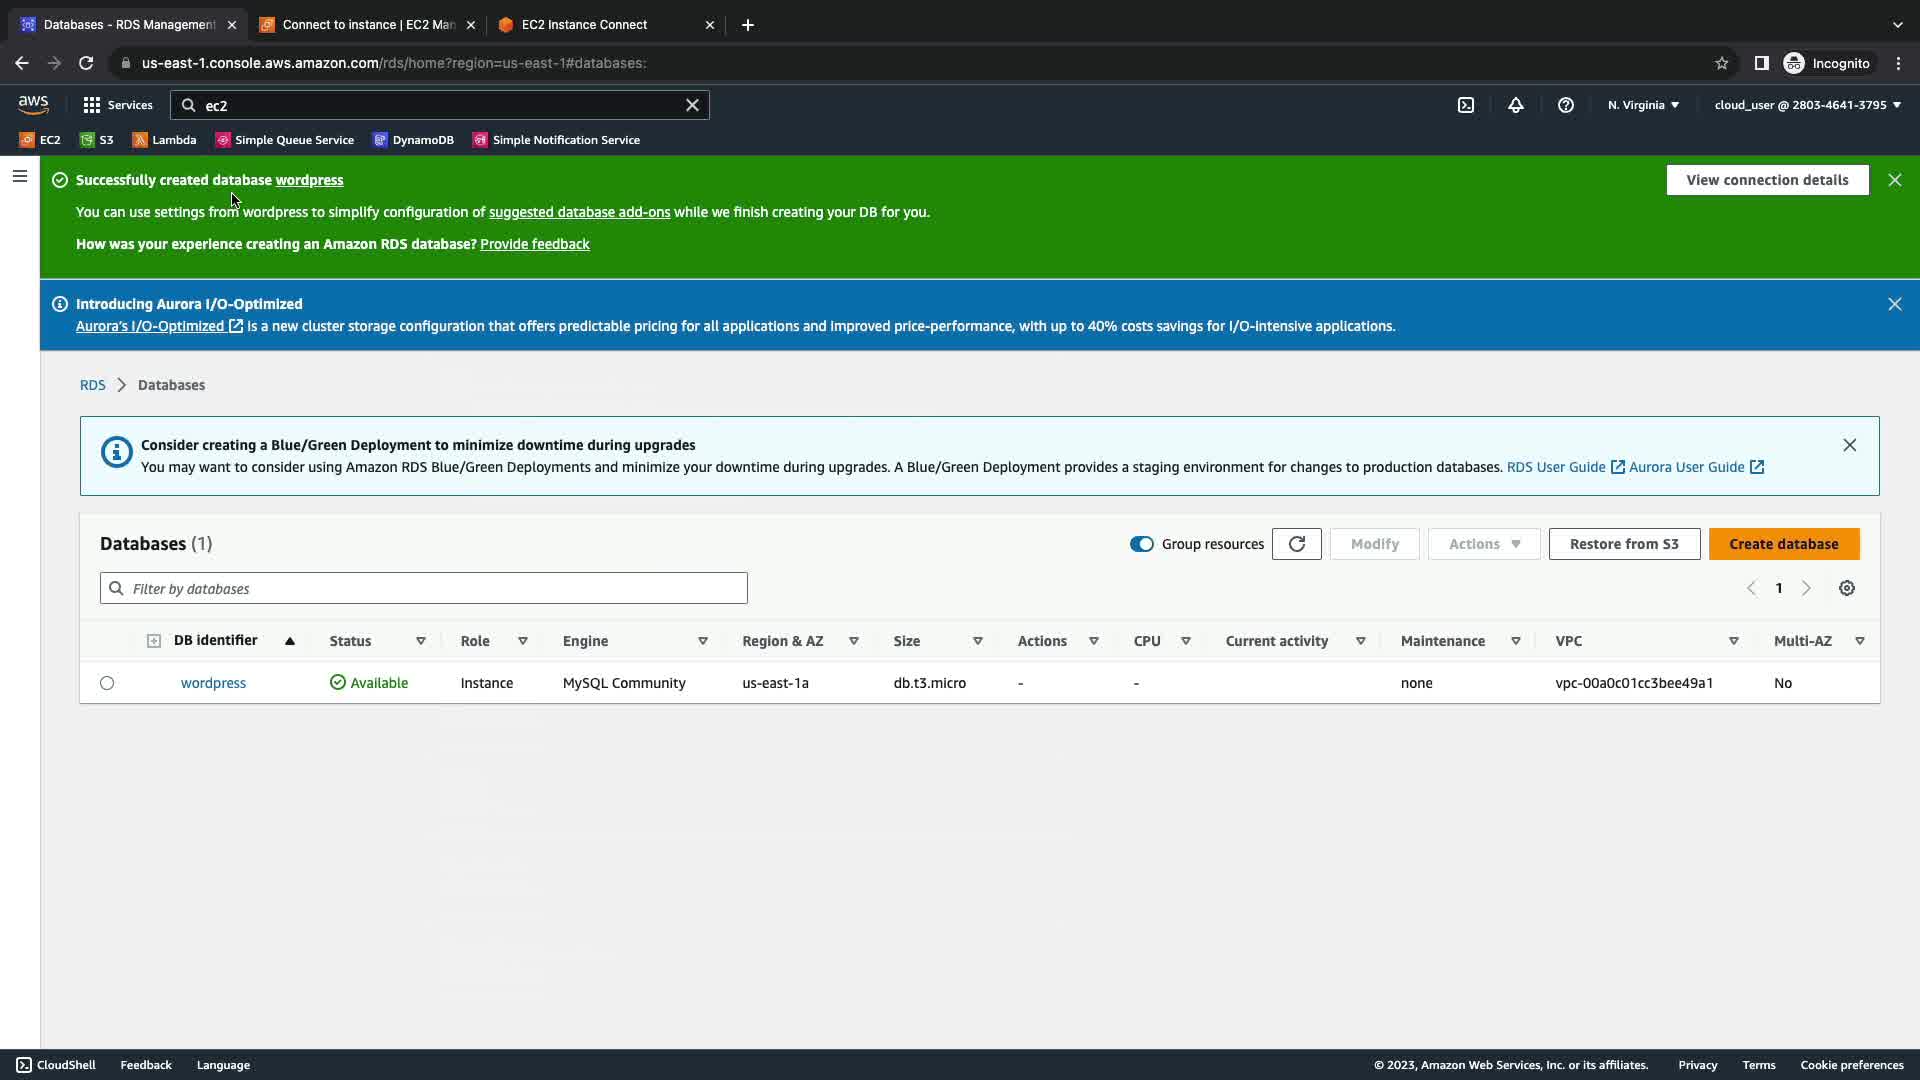Click the Filter by databases field
This screenshot has width=1920, height=1080.
(x=424, y=589)
